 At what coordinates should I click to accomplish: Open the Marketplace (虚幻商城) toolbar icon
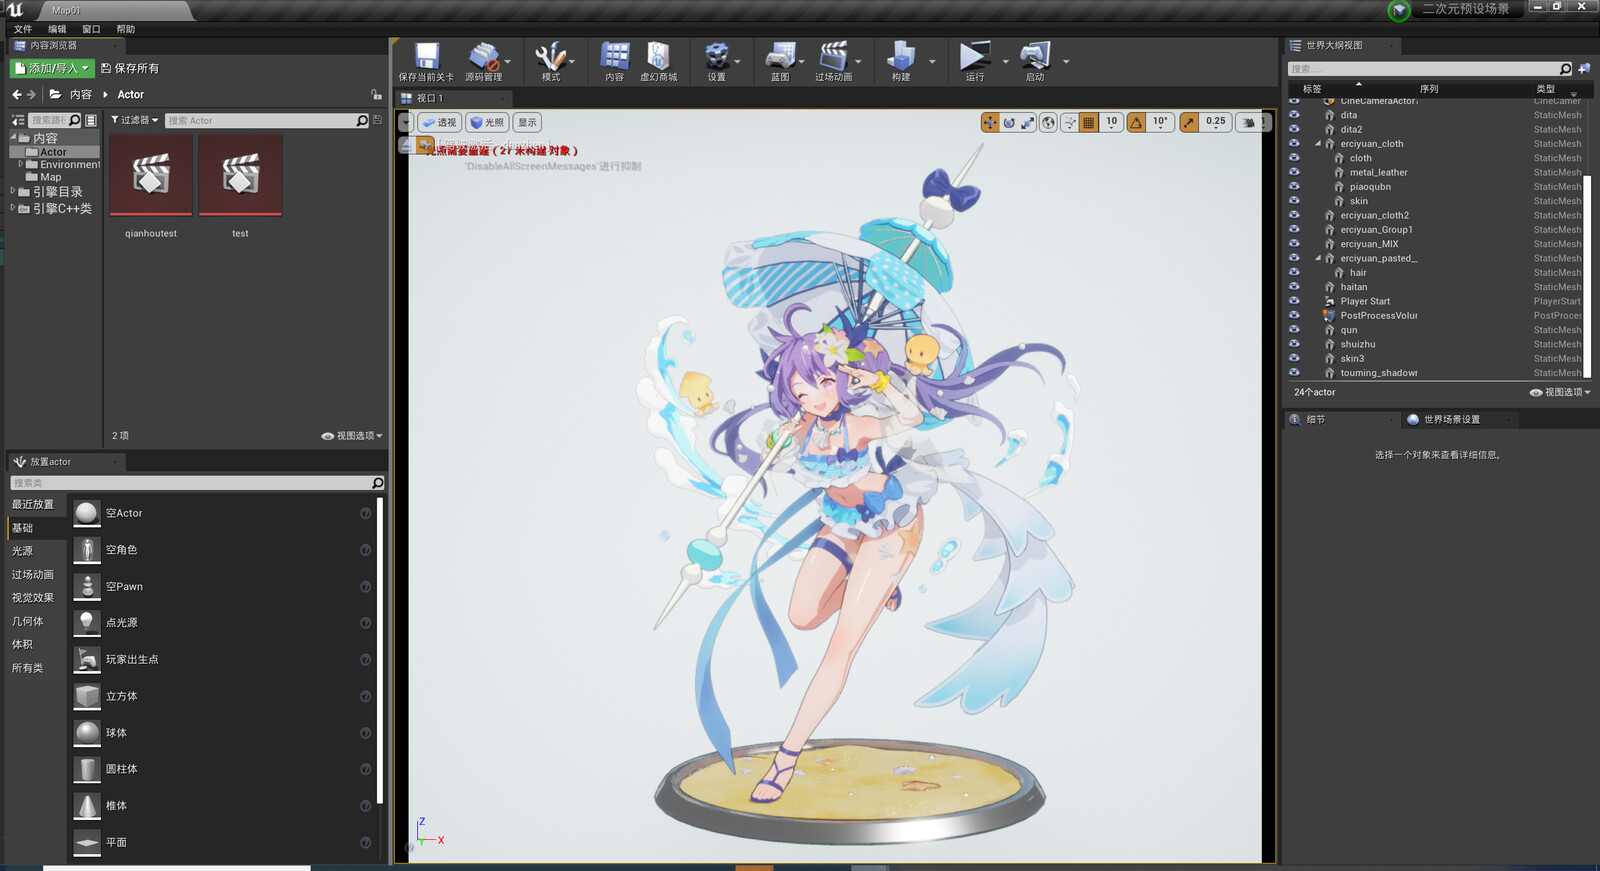[658, 61]
